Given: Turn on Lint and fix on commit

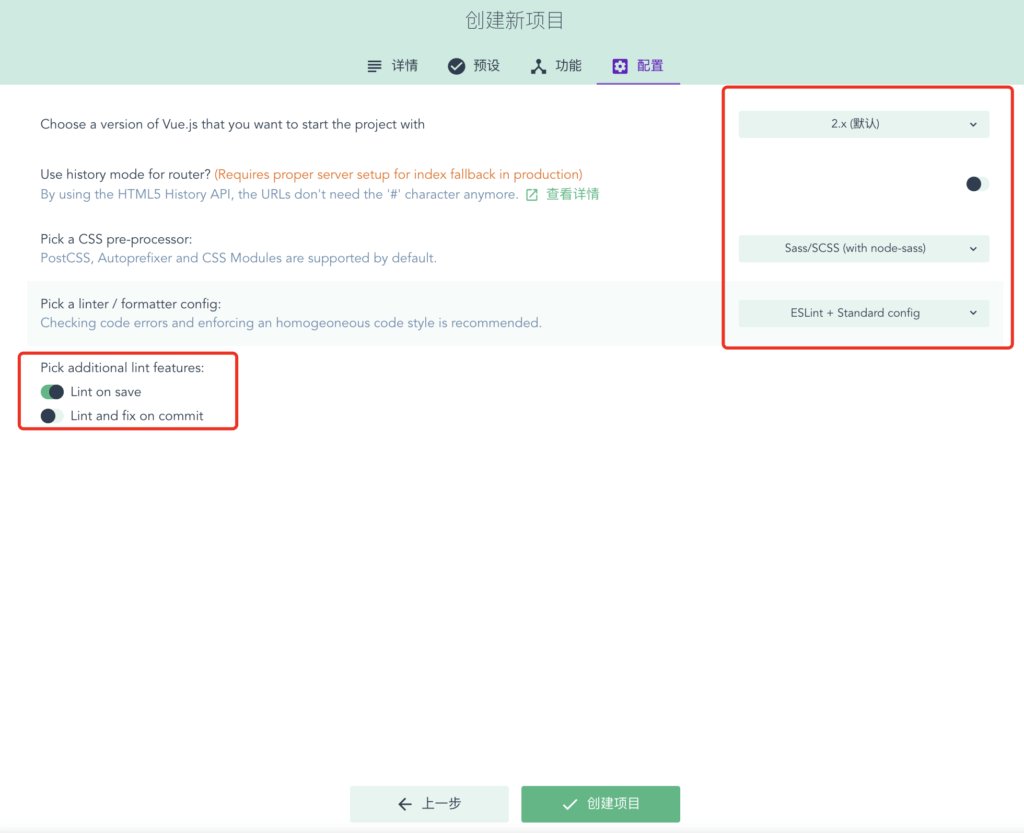Looking at the screenshot, I should pos(52,416).
